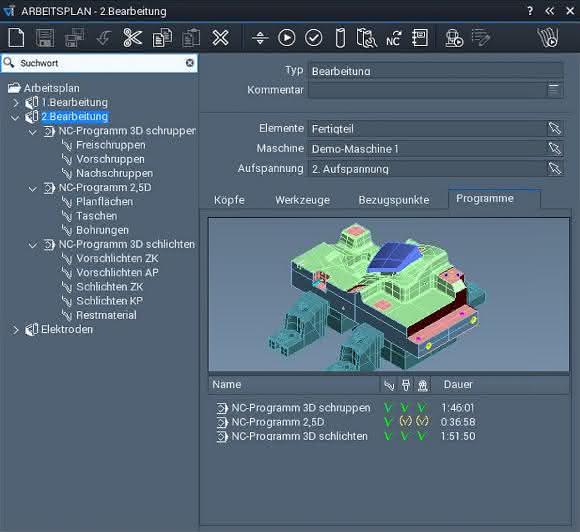Click the tool cylinder toolbar icon
This screenshot has height=532, width=580.
pos(340,38)
